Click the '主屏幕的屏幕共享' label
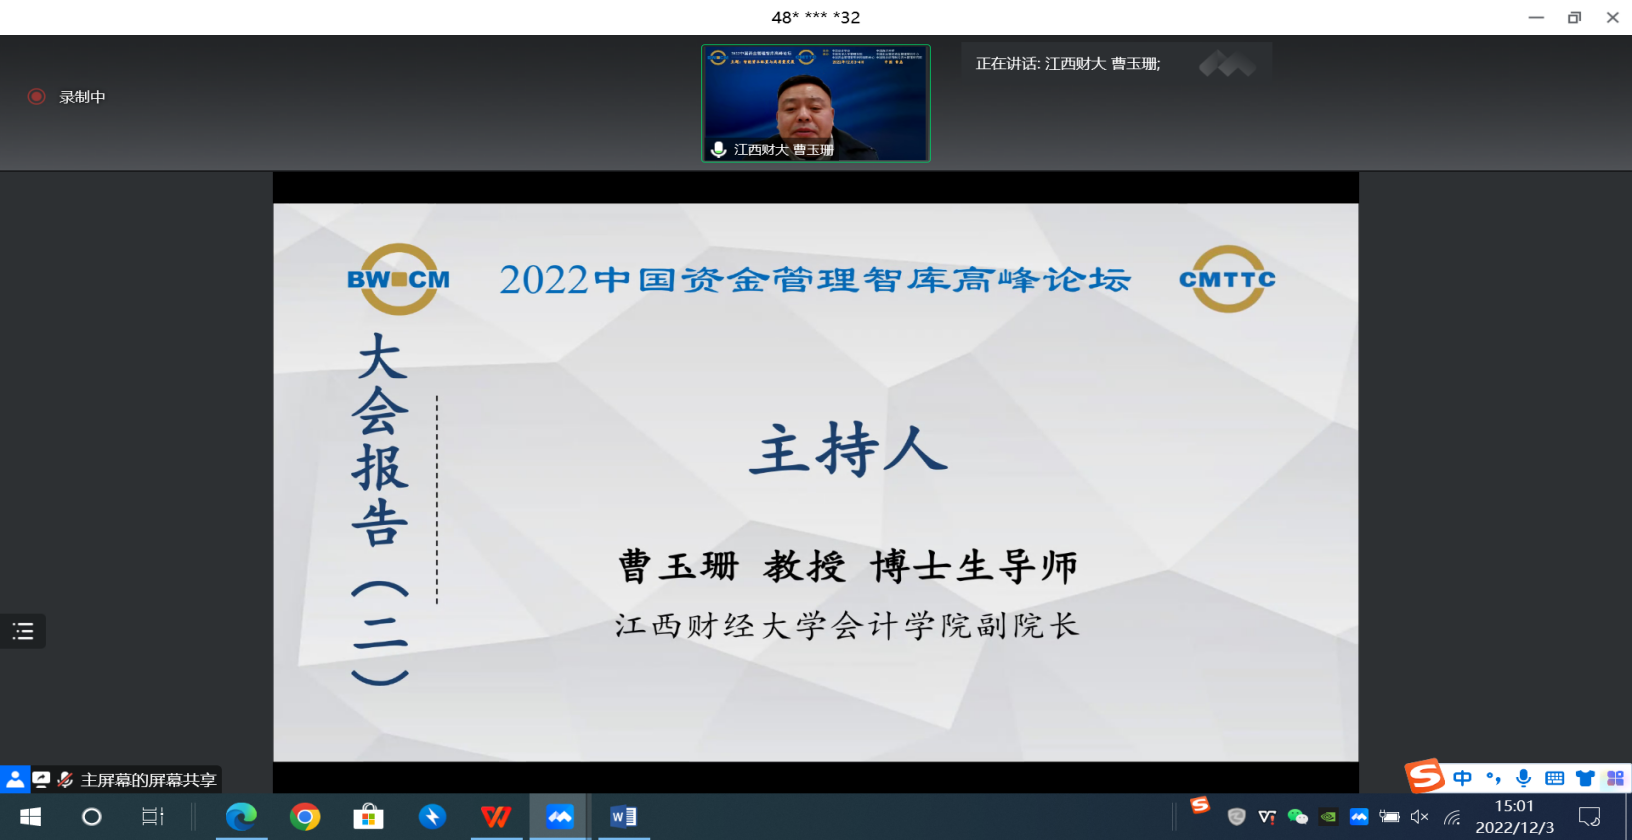 click(148, 780)
